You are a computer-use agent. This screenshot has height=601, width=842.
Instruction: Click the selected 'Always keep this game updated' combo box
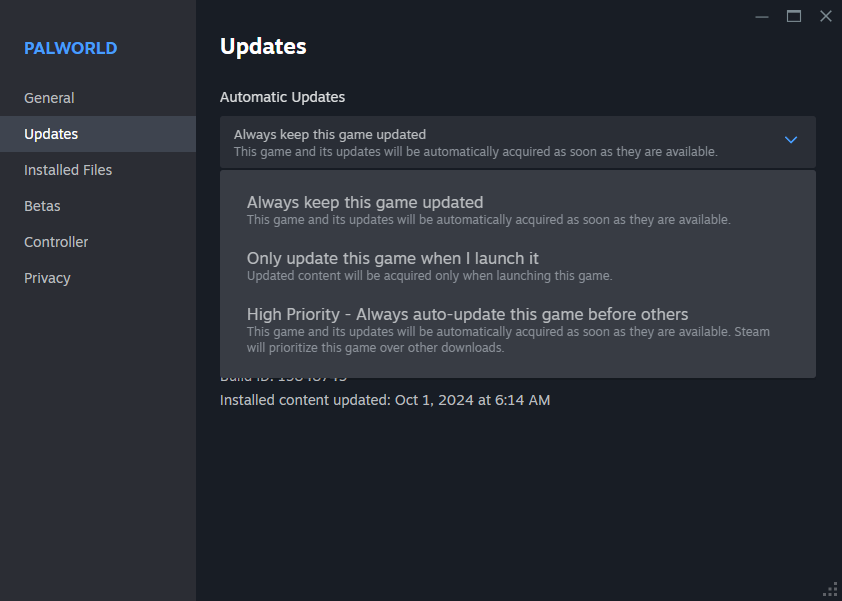[518, 142]
